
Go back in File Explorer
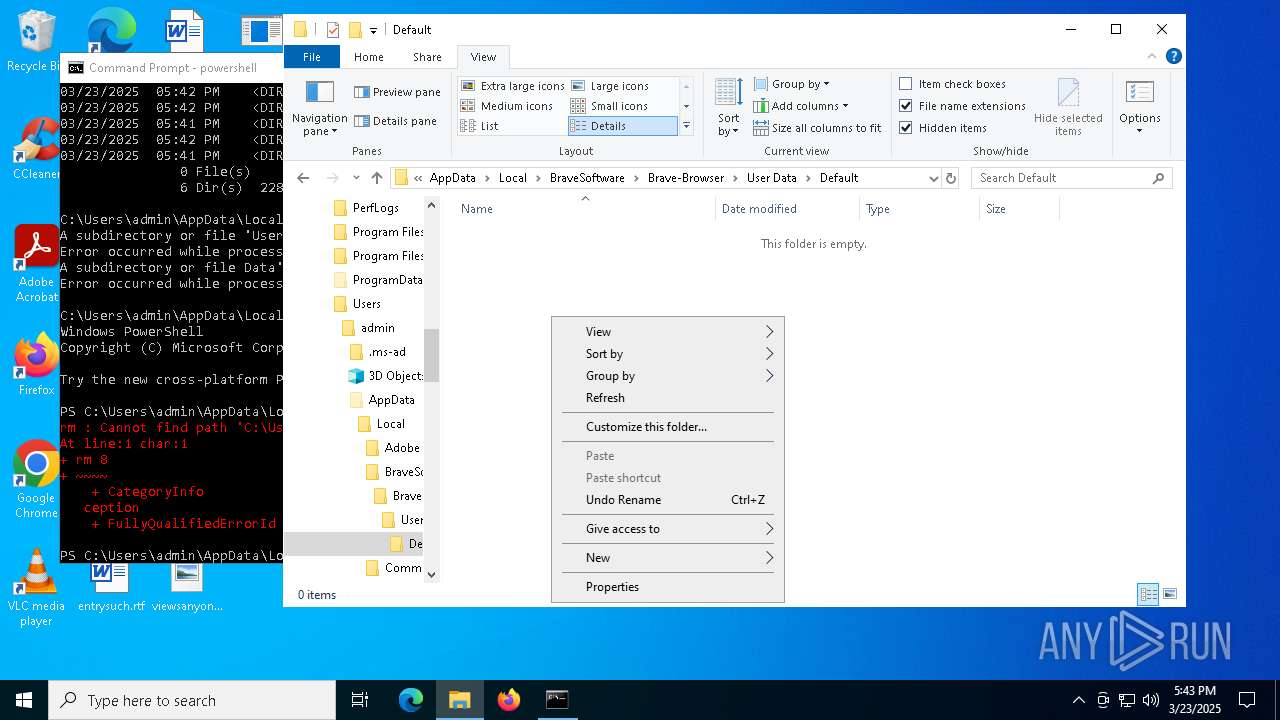pos(303,178)
